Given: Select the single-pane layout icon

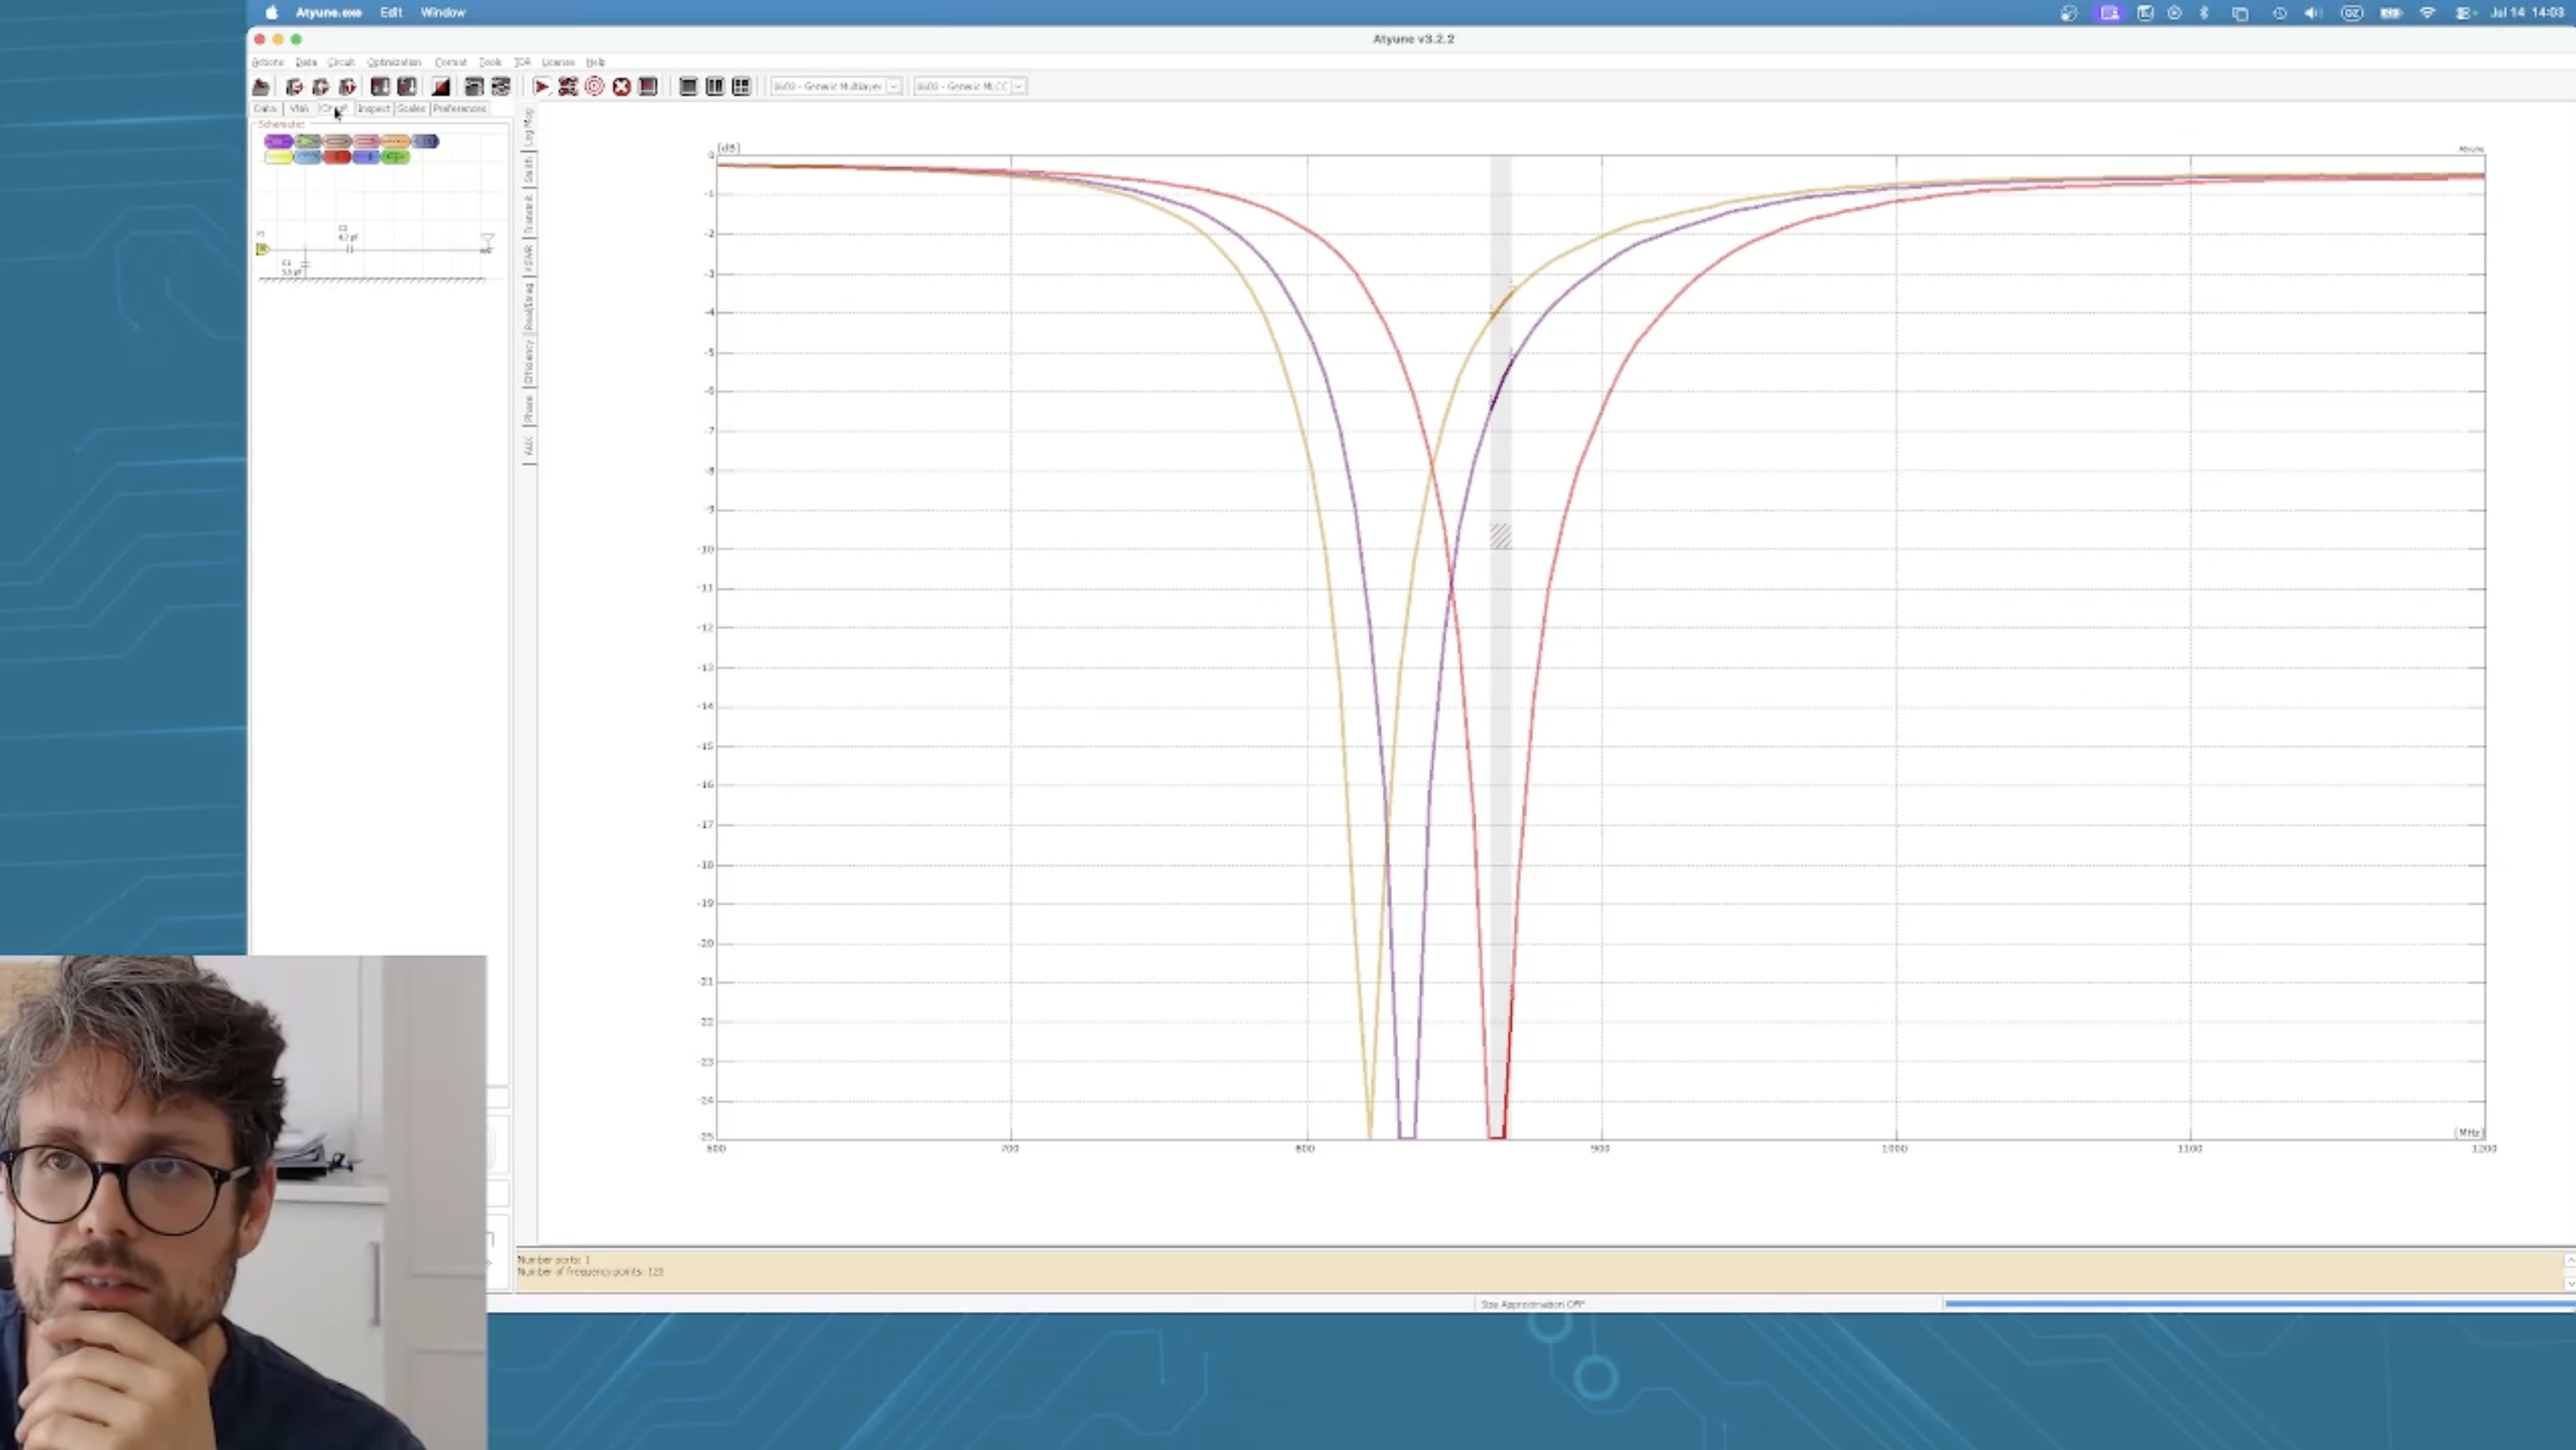Looking at the screenshot, I should click(x=688, y=87).
